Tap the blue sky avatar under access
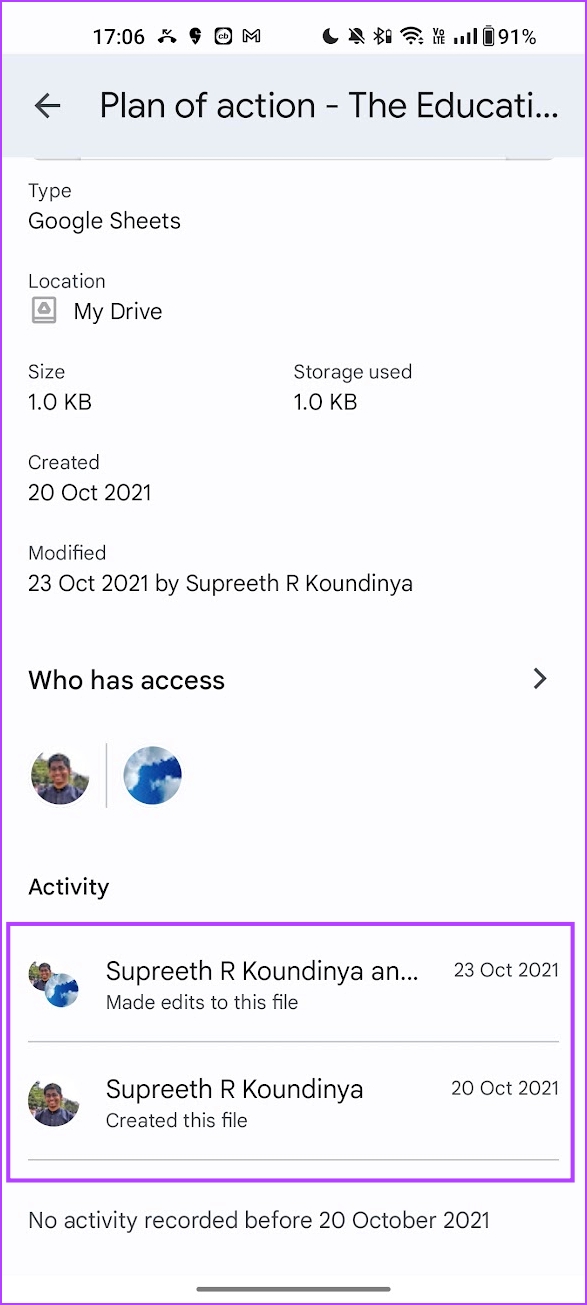 point(152,775)
